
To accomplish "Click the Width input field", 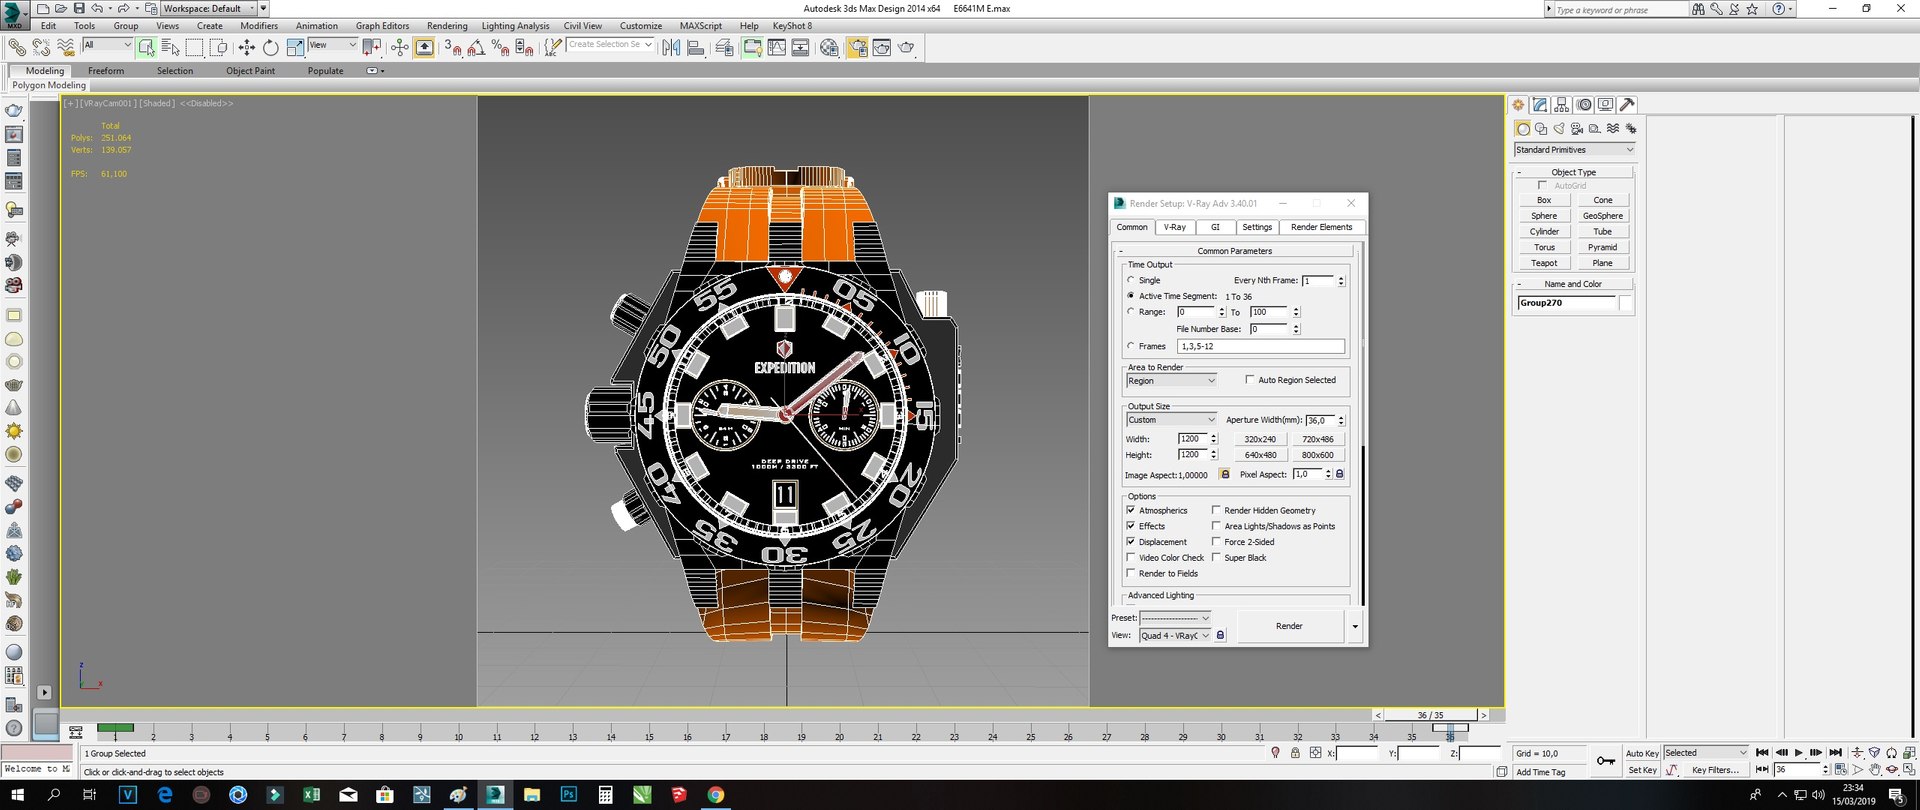I will (x=1192, y=439).
